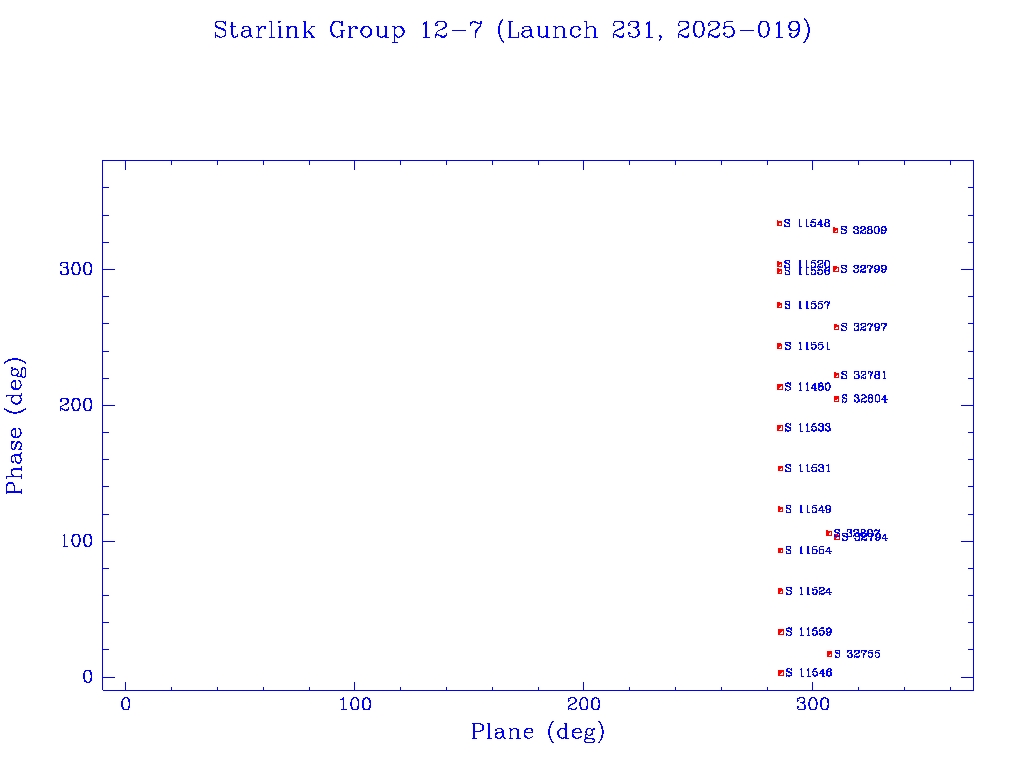This screenshot has height=768, width=1024.
Task: Select the "S 32755" satellite label
Action: (x=857, y=654)
